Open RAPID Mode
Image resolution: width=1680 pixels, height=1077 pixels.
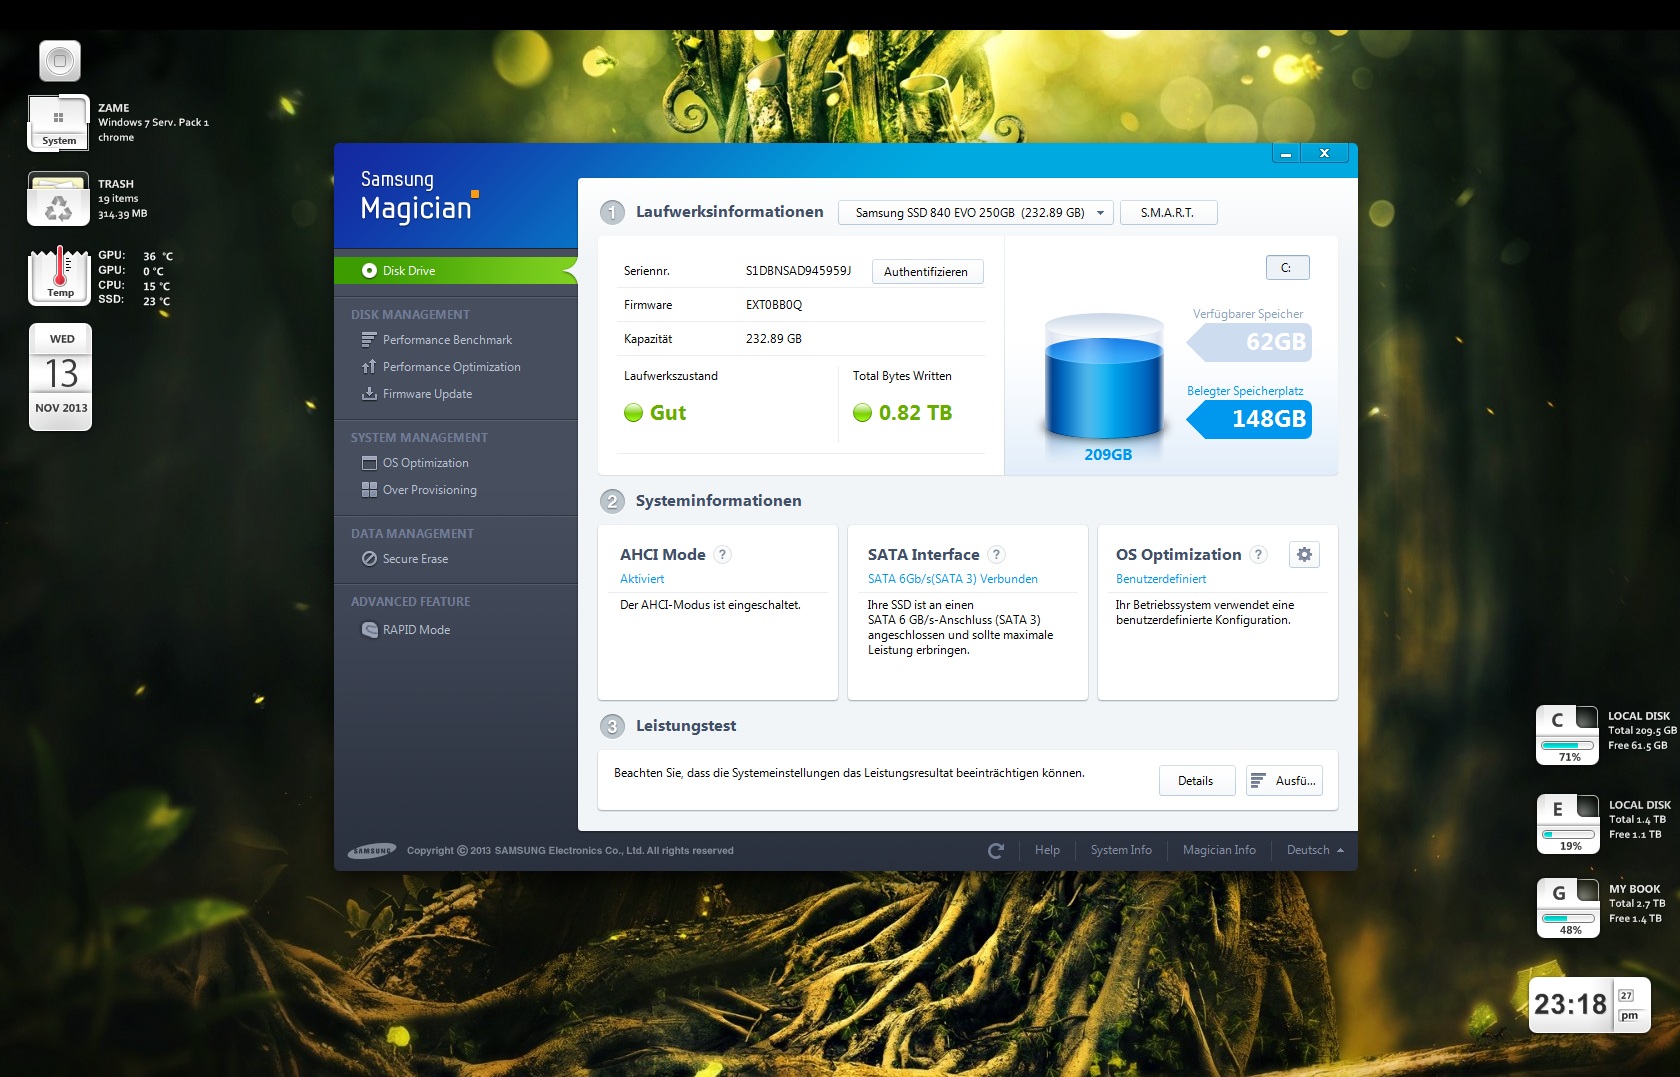click(x=416, y=630)
